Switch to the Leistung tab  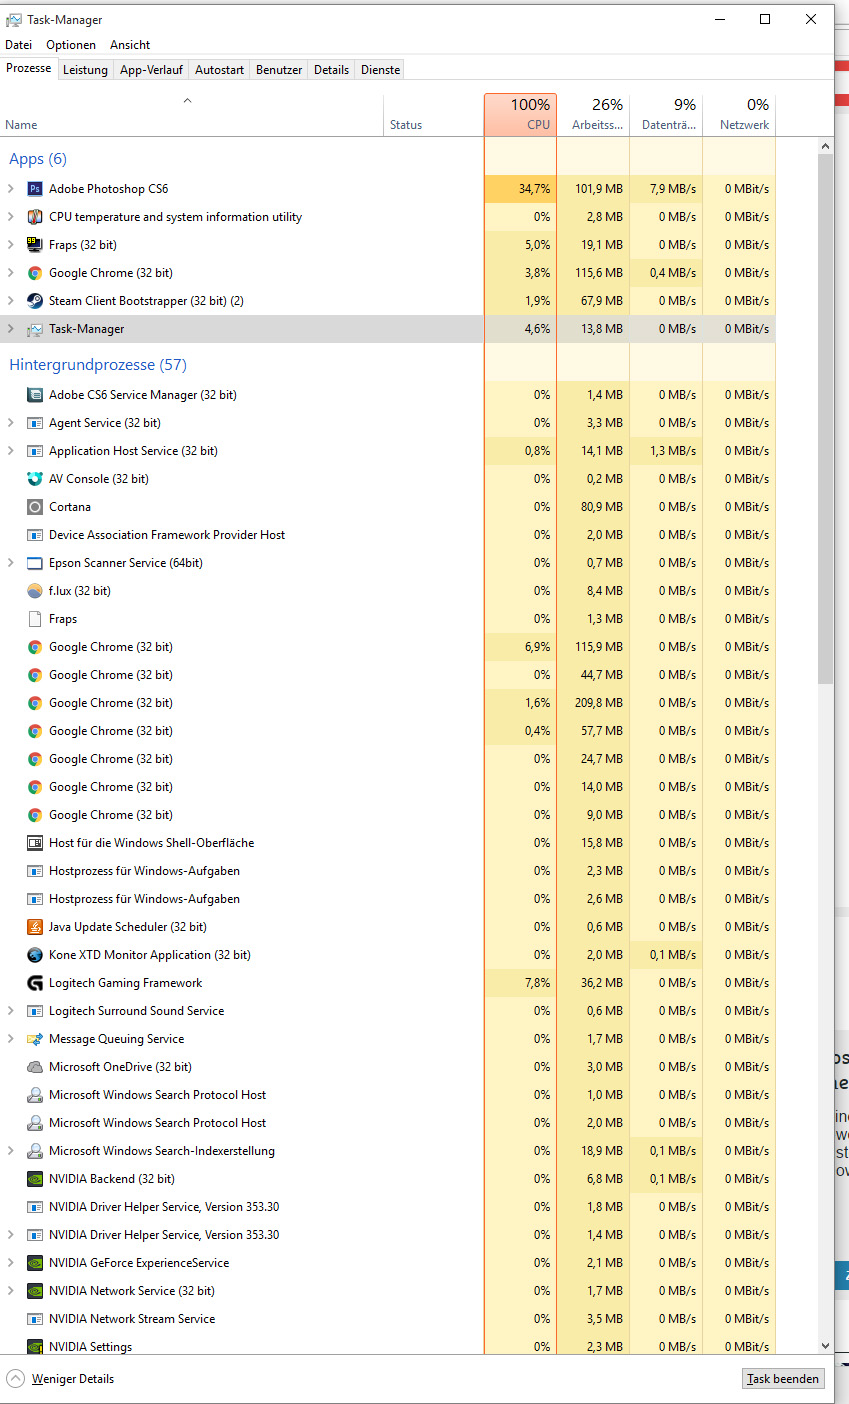[85, 70]
